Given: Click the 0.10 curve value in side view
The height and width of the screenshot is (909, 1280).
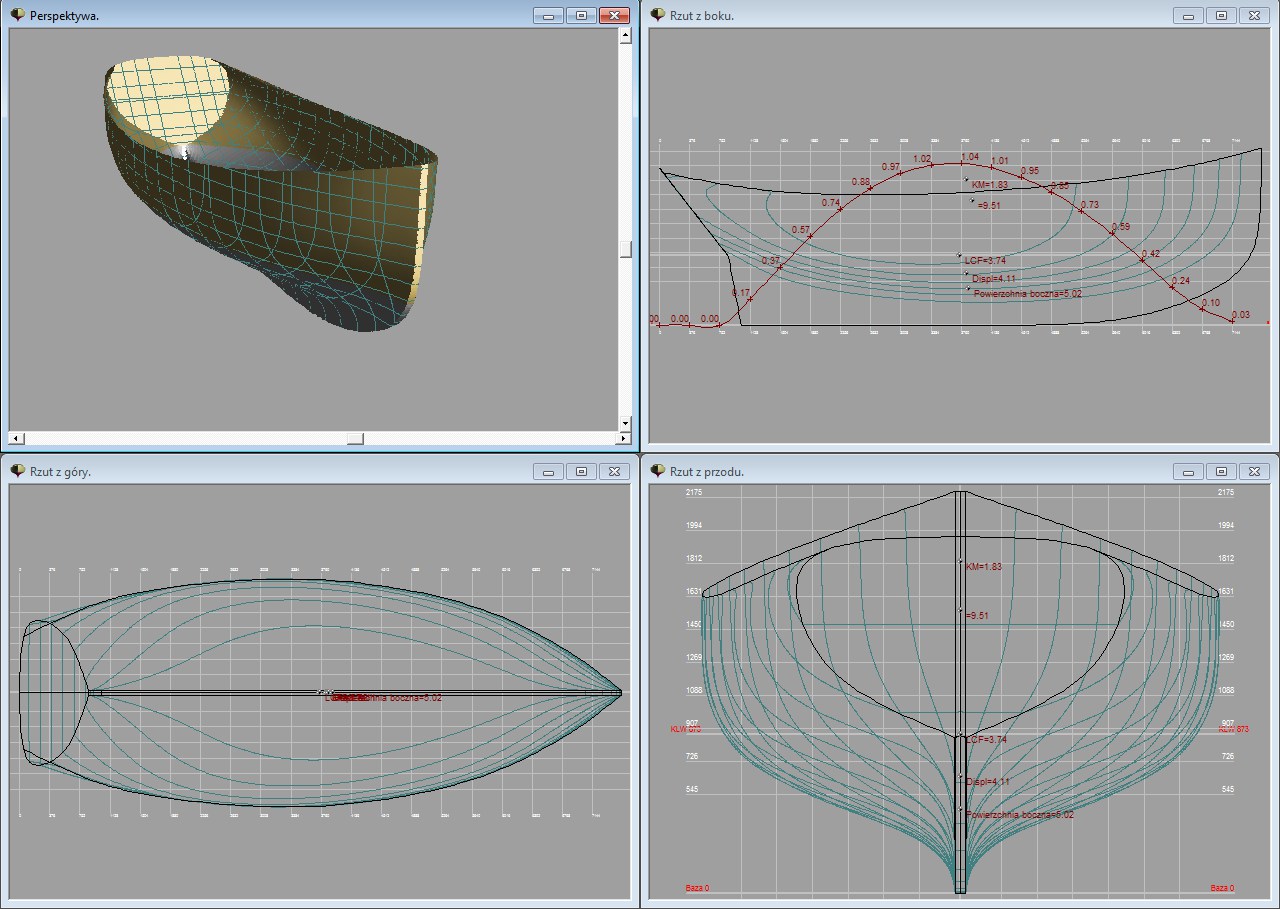Looking at the screenshot, I should click(1211, 303).
